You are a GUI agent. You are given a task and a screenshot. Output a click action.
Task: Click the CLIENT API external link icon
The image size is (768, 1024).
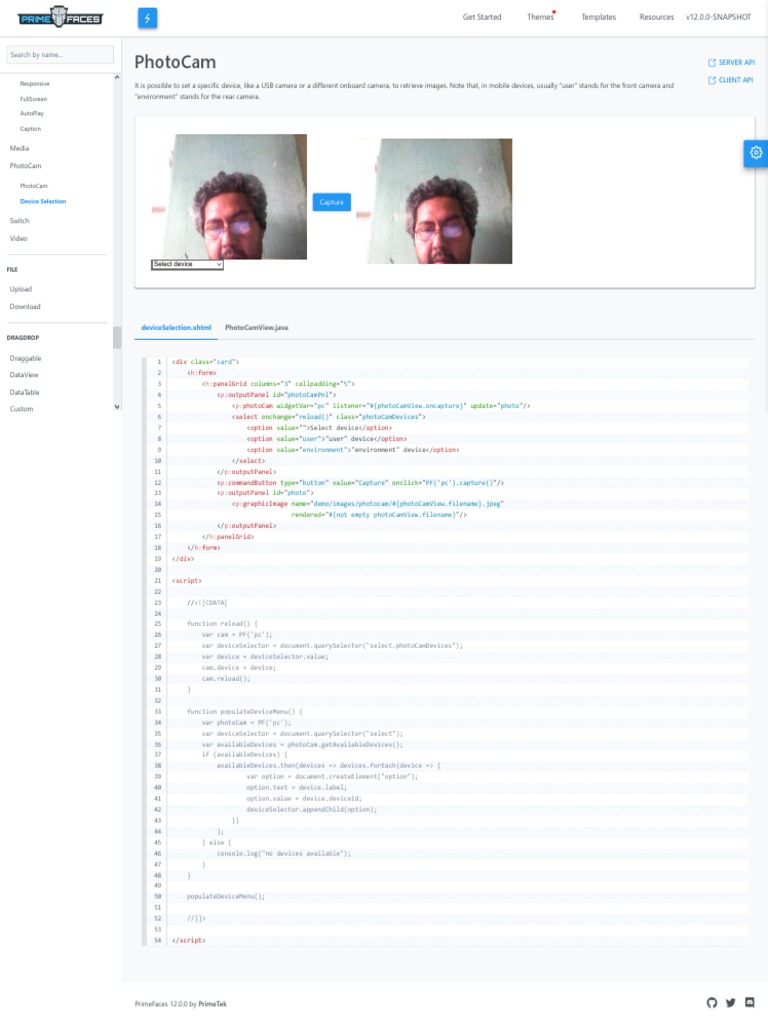coord(712,80)
